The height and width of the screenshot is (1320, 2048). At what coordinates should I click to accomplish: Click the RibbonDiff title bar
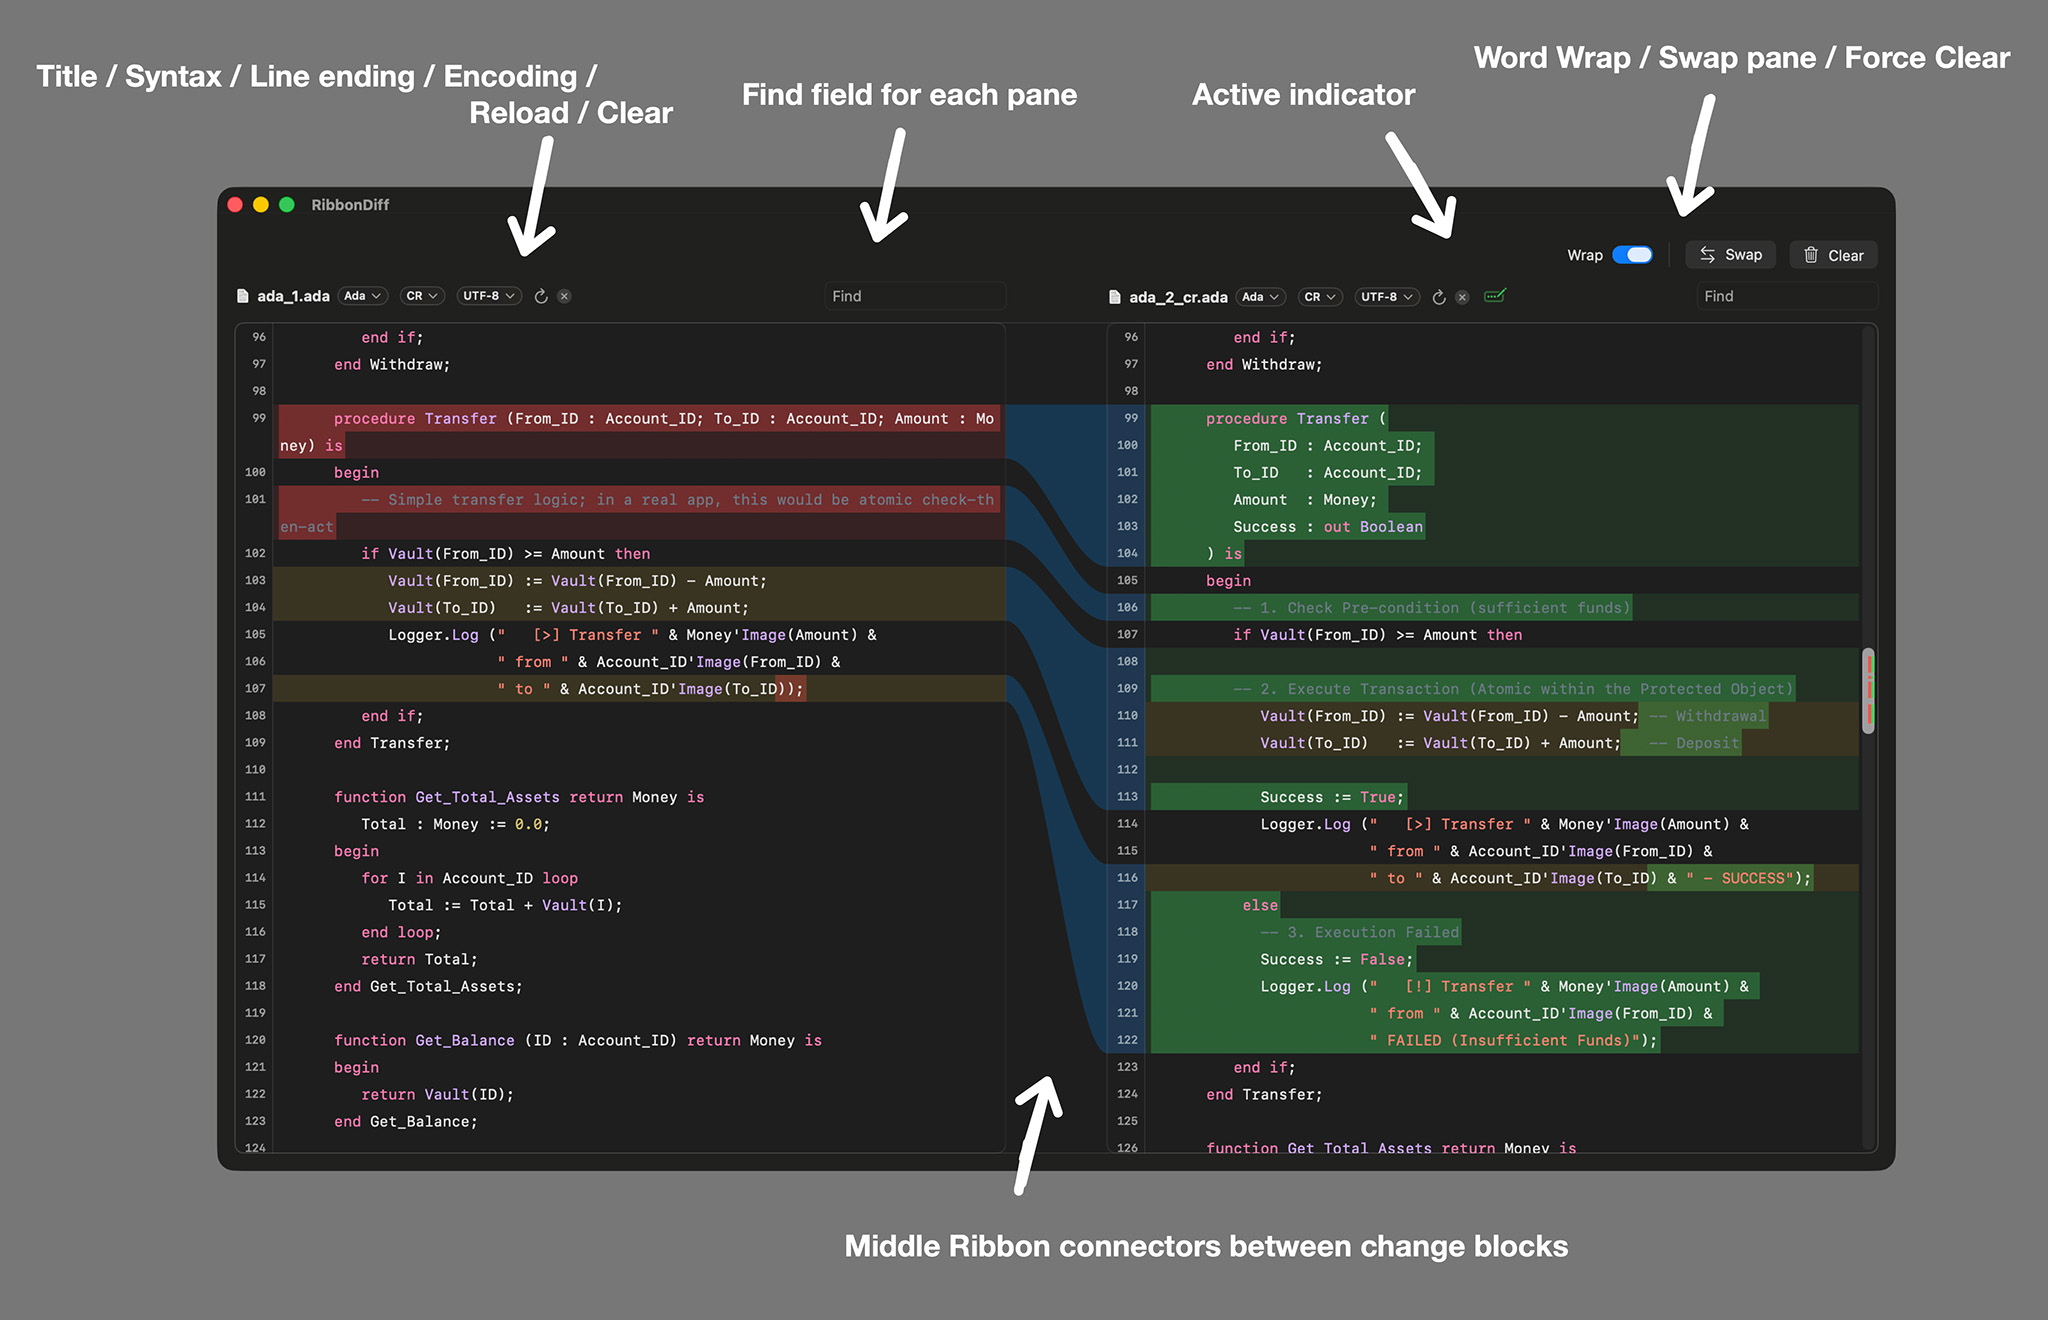point(350,204)
